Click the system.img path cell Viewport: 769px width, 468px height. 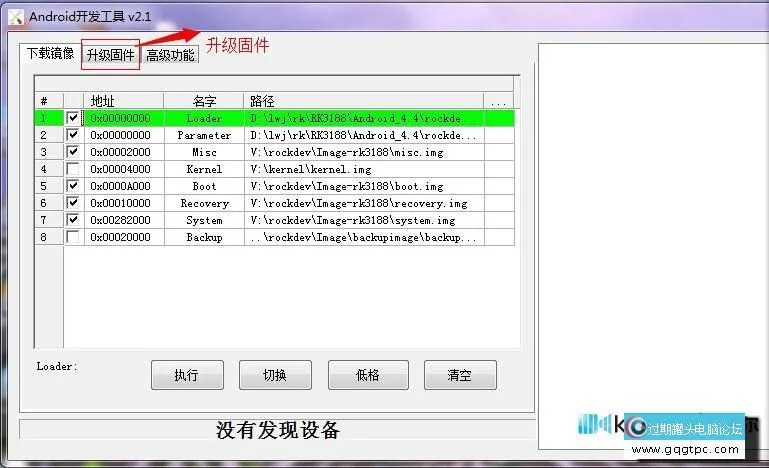[364, 220]
